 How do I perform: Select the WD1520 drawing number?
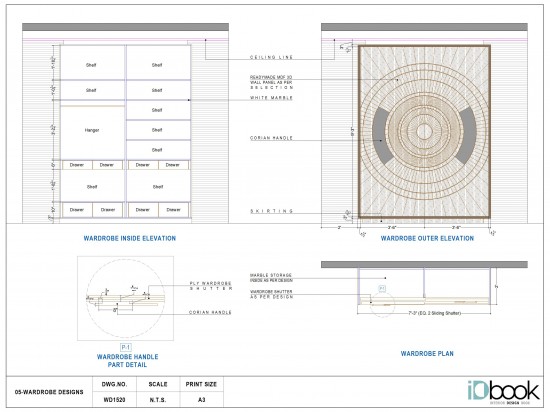114,400
